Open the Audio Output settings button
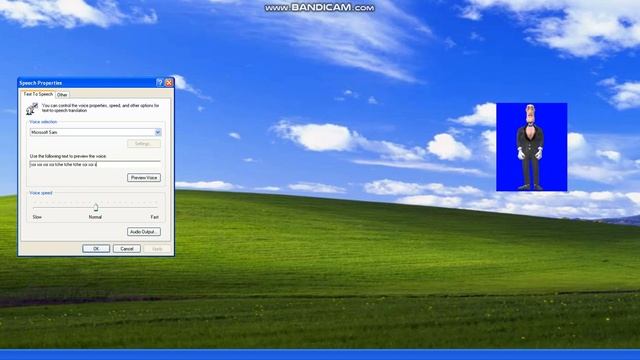 [x=144, y=232]
